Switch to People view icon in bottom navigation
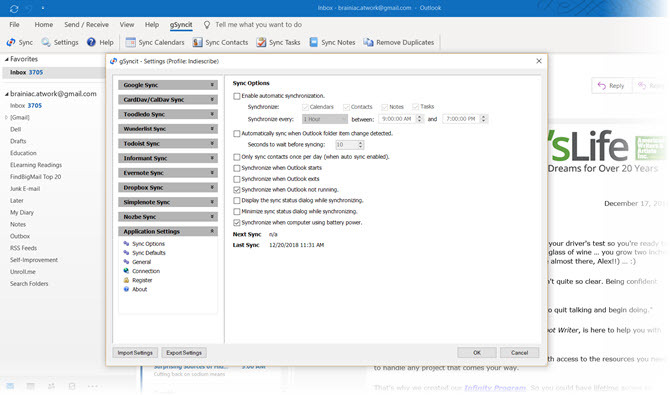The image size is (670, 395). pyautogui.click(x=51, y=386)
